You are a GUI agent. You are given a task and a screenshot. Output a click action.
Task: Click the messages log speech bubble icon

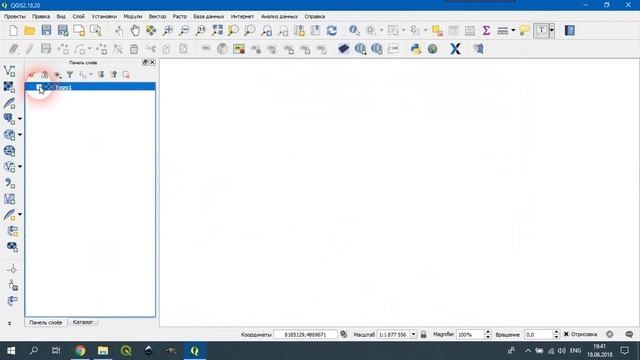click(629, 334)
